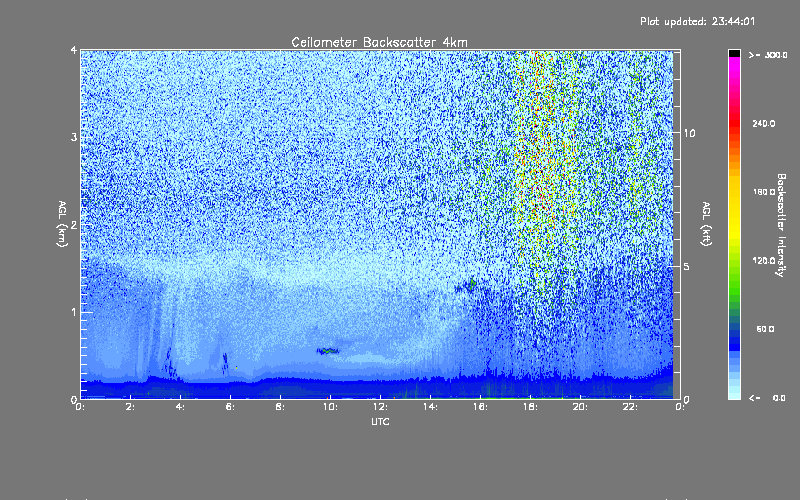Click the 10: tick label on UTC axis
This screenshot has width=800, height=500.
coord(330,407)
